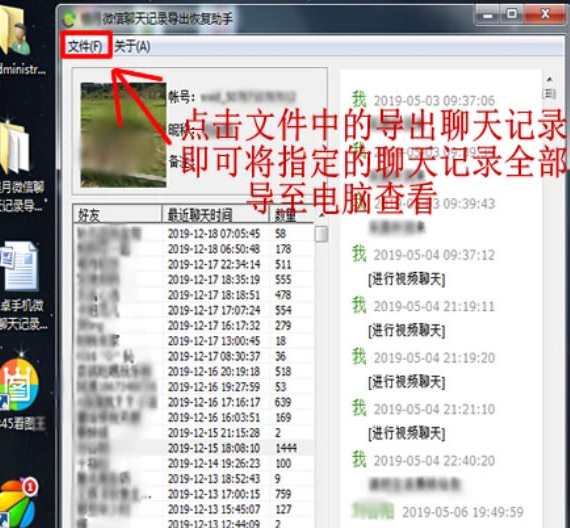Image resolution: width=570 pixels, height=528 pixels.
Task: Open the 安卓手机微信聊天记录 document icon
Action: 20,285
